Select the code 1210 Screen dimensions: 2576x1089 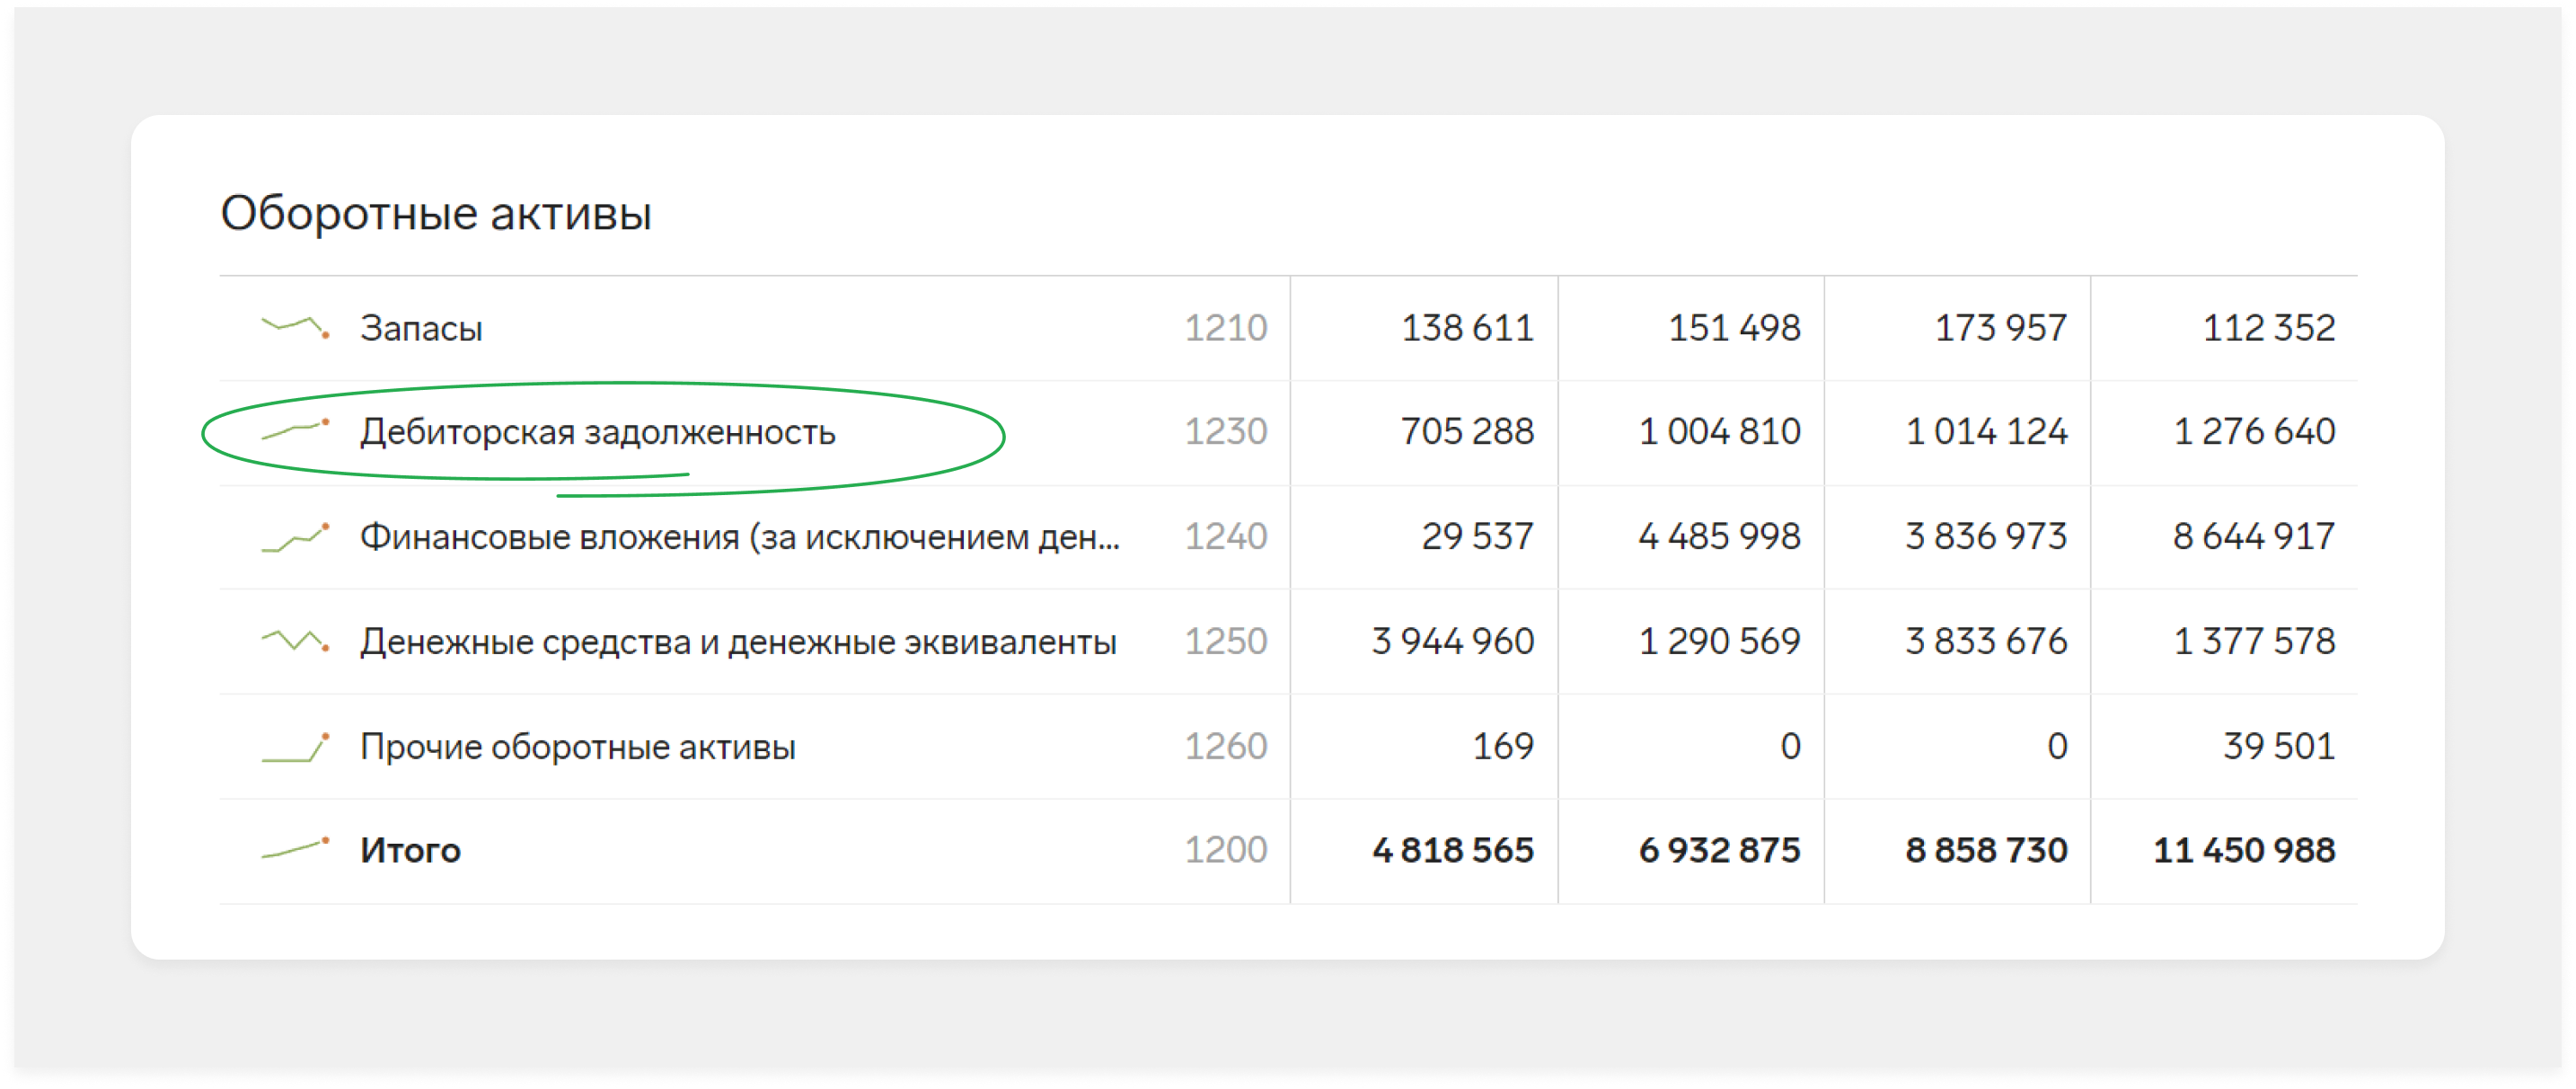1226,328
